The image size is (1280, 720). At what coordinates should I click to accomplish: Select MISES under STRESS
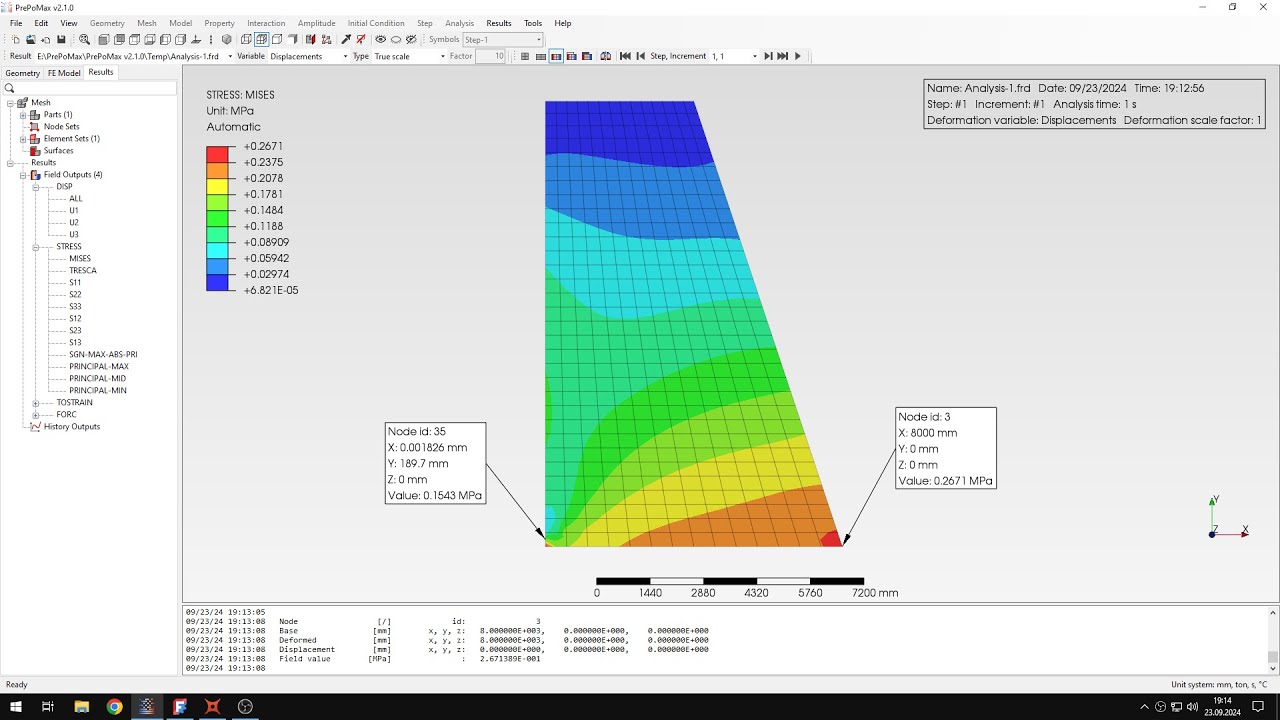click(x=80, y=258)
